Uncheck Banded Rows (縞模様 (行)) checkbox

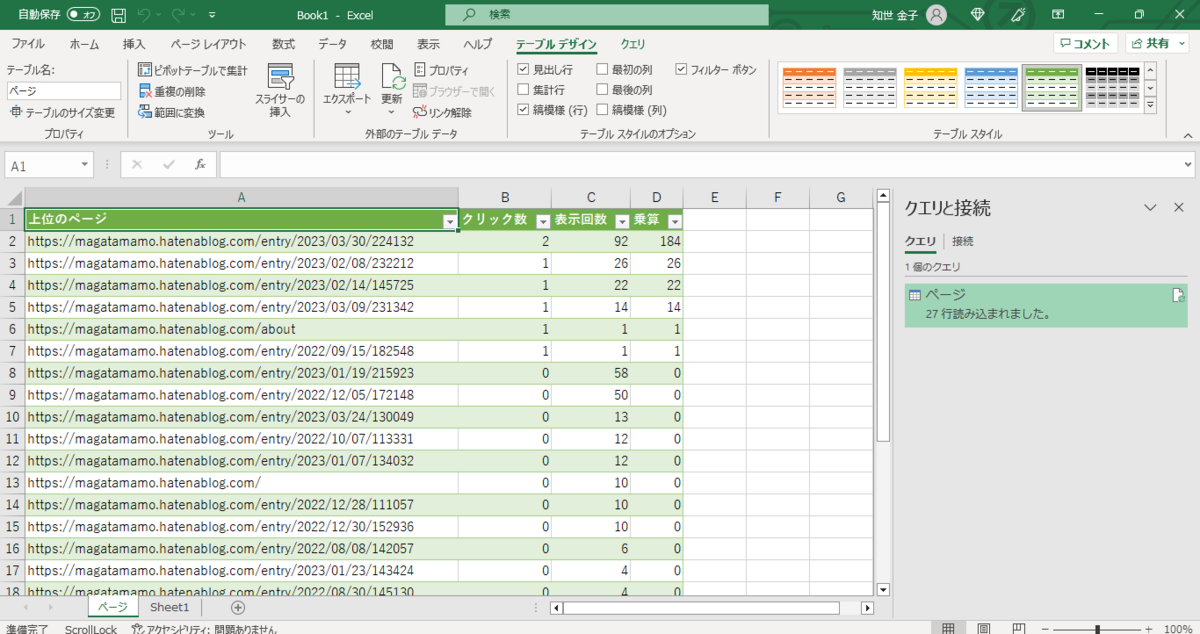coord(523,110)
